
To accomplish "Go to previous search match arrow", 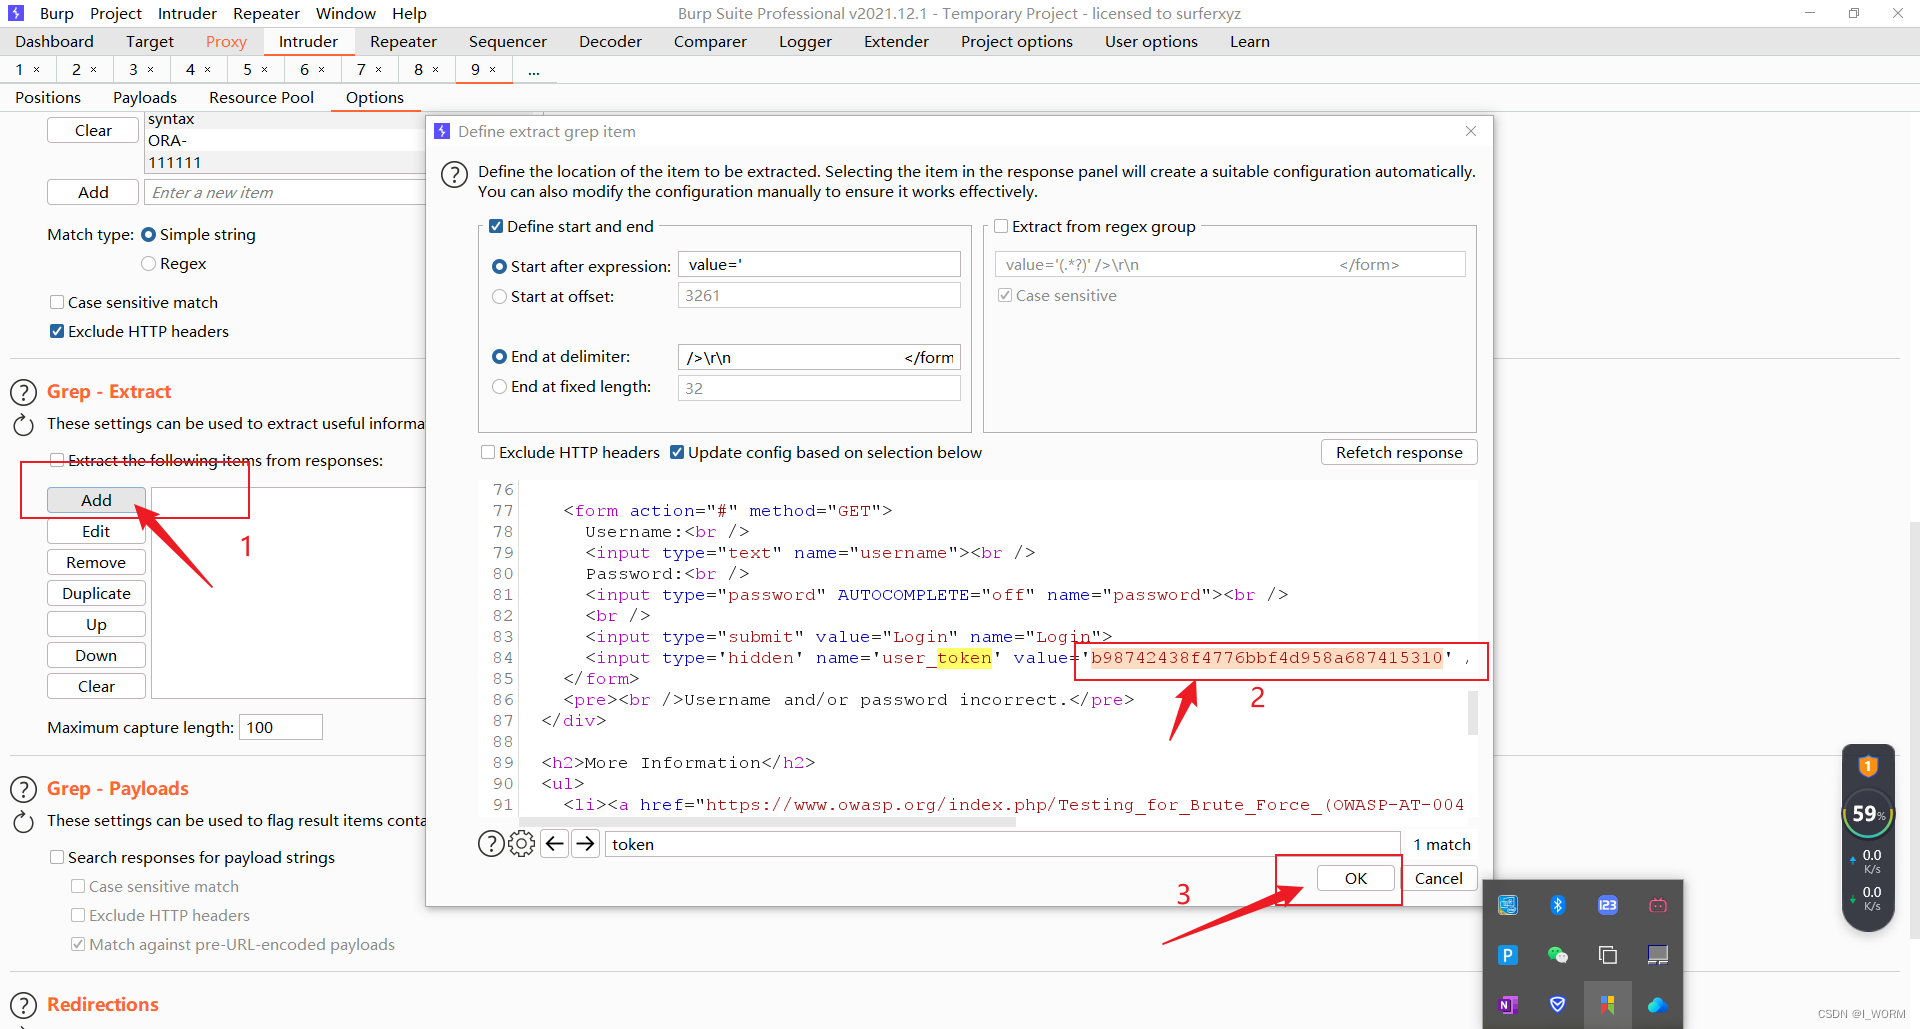I will 555,844.
